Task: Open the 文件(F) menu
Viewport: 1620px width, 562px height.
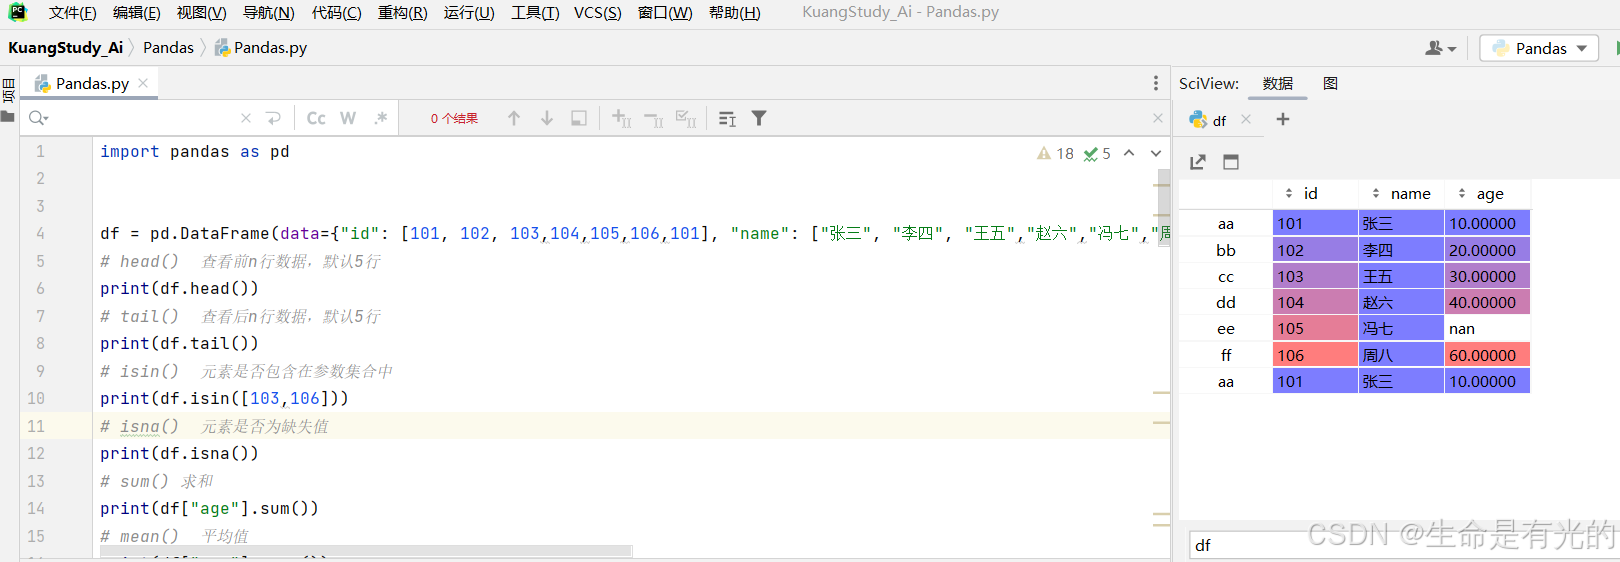Action: point(73,12)
